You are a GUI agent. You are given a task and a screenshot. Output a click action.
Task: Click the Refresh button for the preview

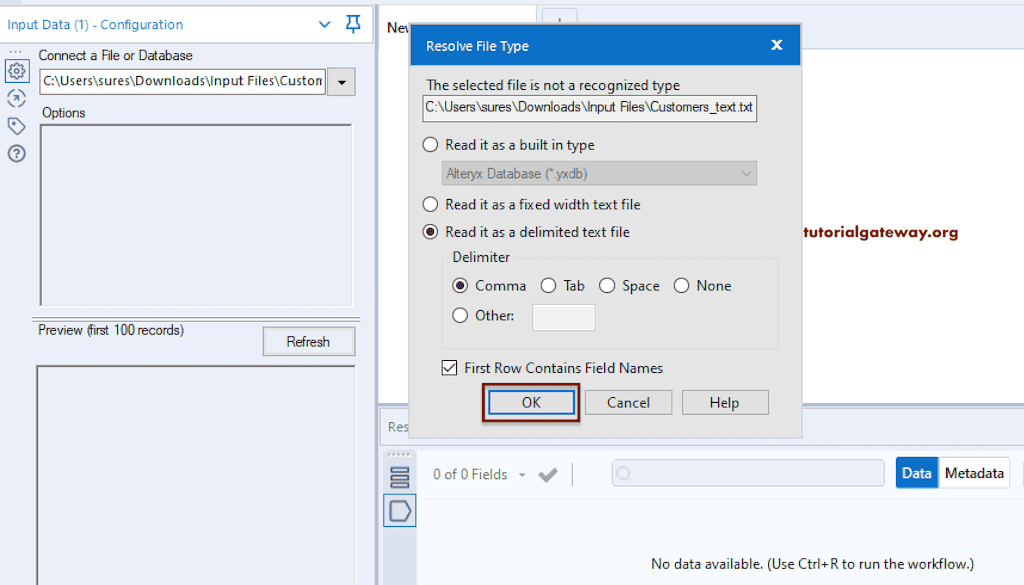click(x=308, y=341)
